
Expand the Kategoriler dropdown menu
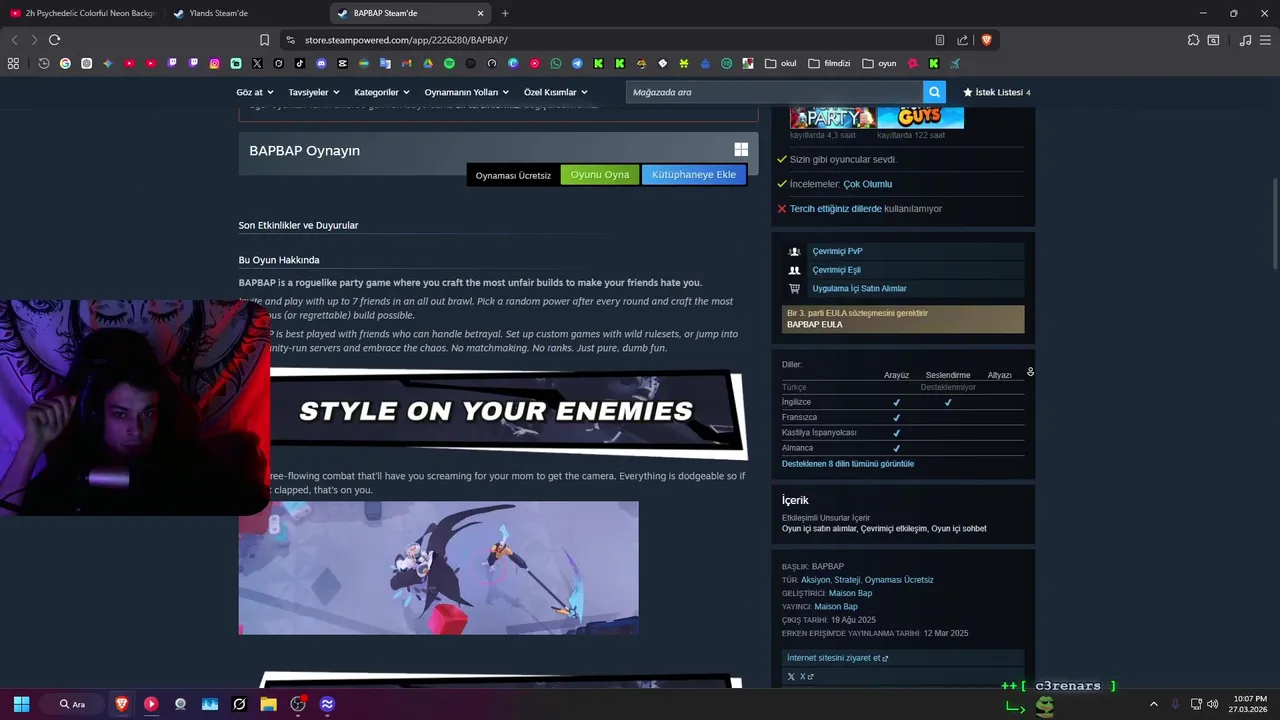[382, 92]
